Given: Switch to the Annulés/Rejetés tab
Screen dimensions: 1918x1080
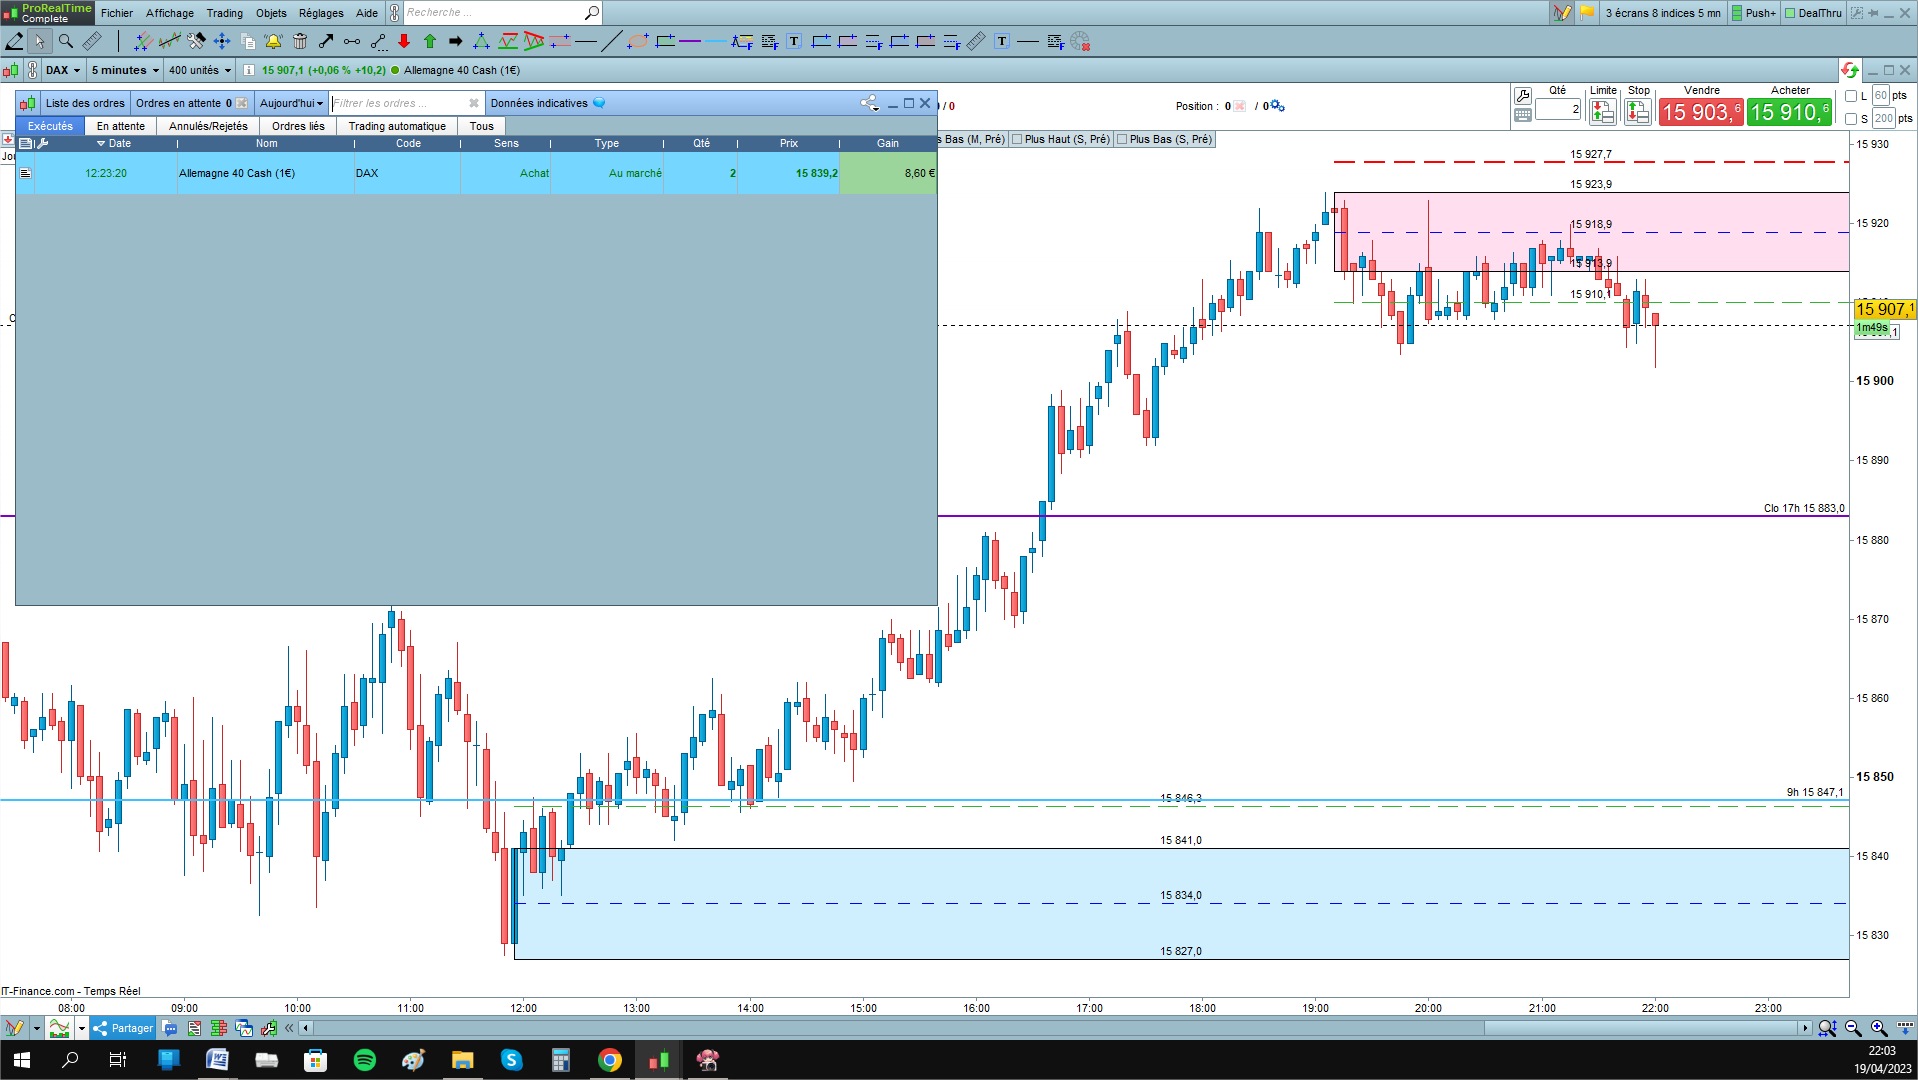Looking at the screenshot, I should (208, 126).
